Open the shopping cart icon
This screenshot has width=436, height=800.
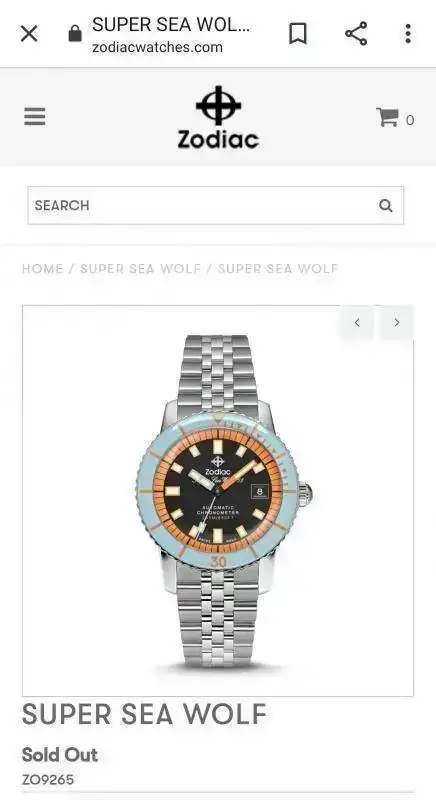tap(388, 117)
